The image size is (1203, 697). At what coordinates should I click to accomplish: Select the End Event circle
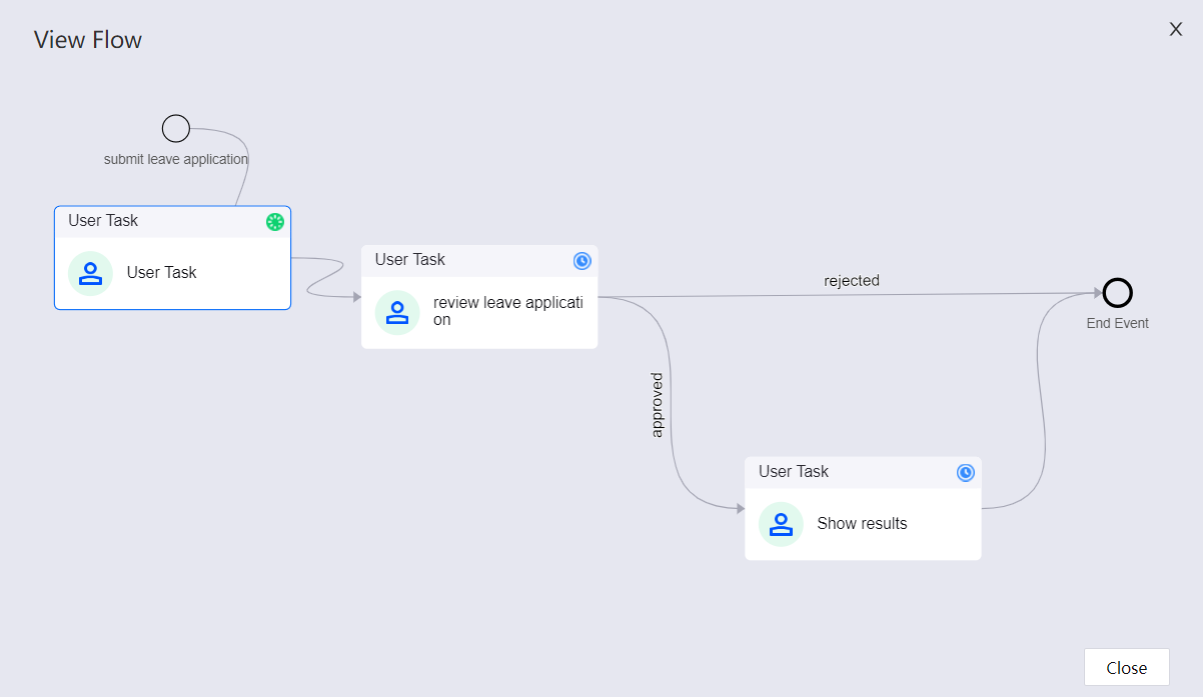point(1117,293)
